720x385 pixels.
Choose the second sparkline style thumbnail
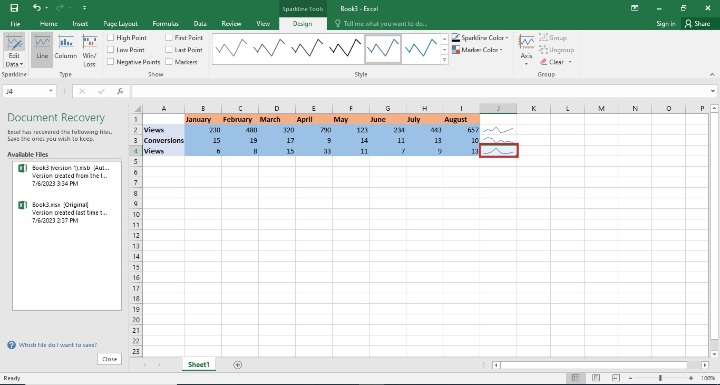tap(269, 48)
